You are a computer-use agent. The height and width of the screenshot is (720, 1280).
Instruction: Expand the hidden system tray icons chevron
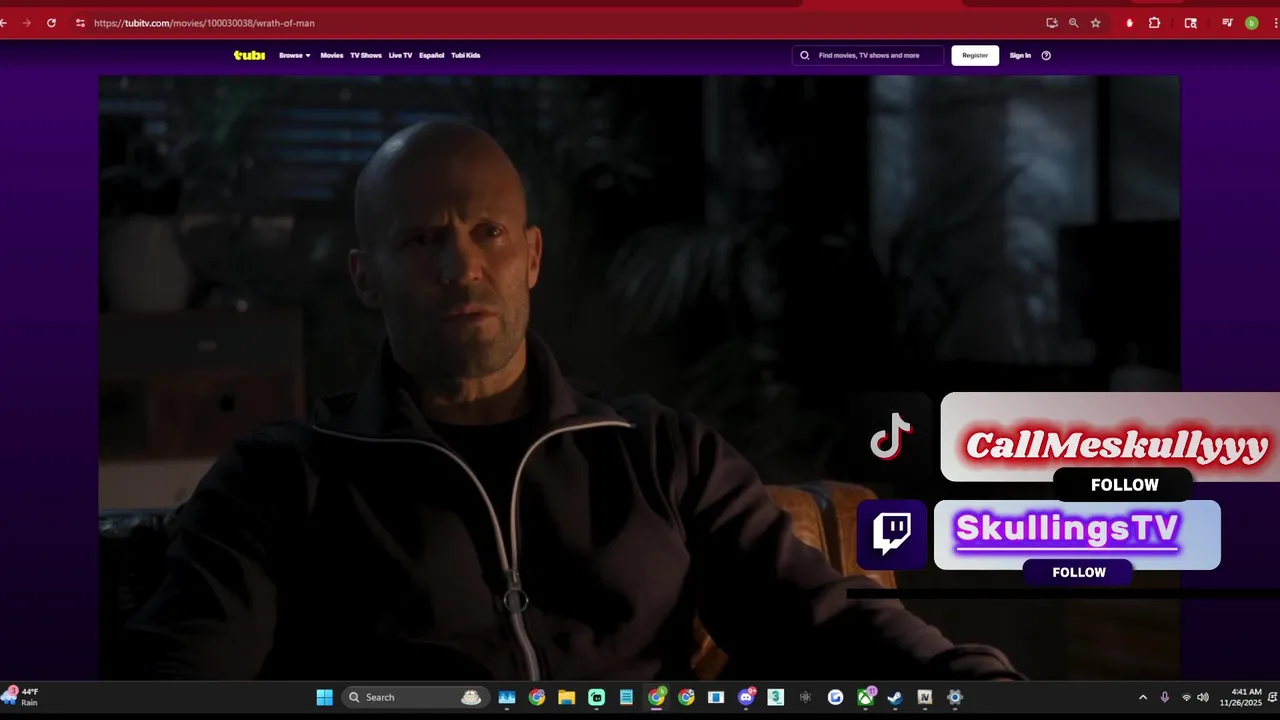[x=1143, y=697]
